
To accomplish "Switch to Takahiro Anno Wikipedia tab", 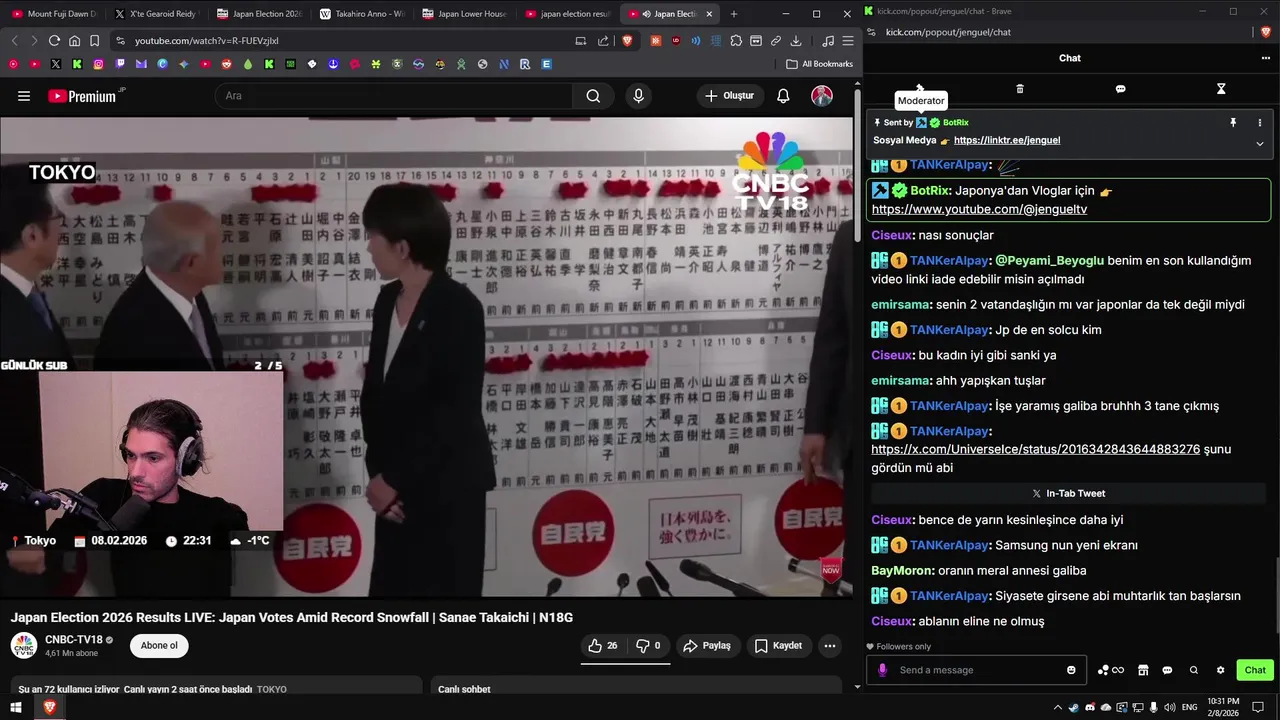I will click(x=361, y=14).
